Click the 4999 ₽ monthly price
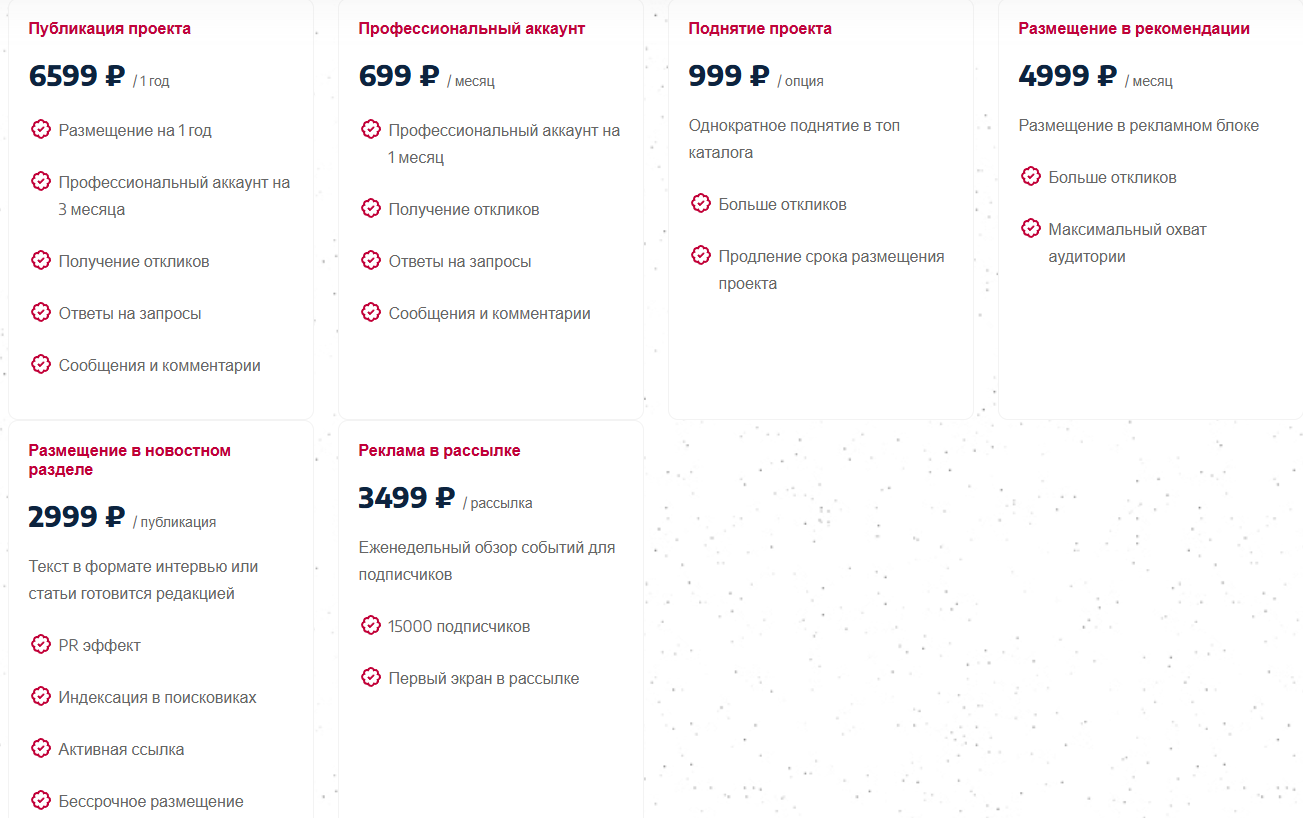This screenshot has width=1303, height=818. tap(1067, 76)
